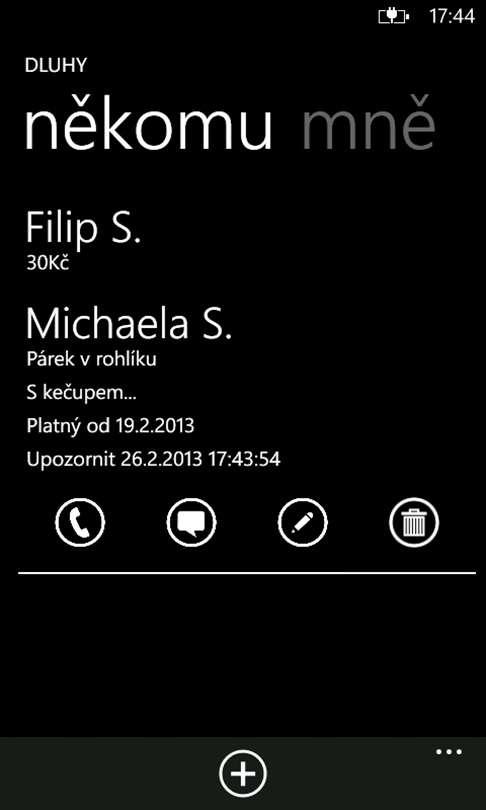Tap the Upozornit 26.2.2013 reminder line

pos(153,459)
